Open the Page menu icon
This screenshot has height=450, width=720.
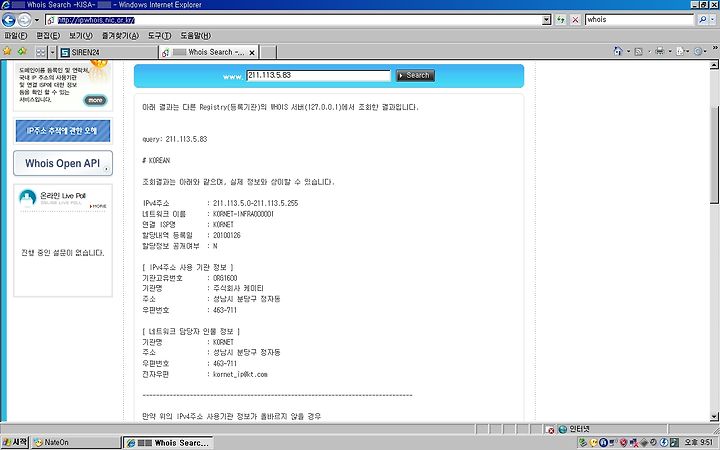pos(680,51)
